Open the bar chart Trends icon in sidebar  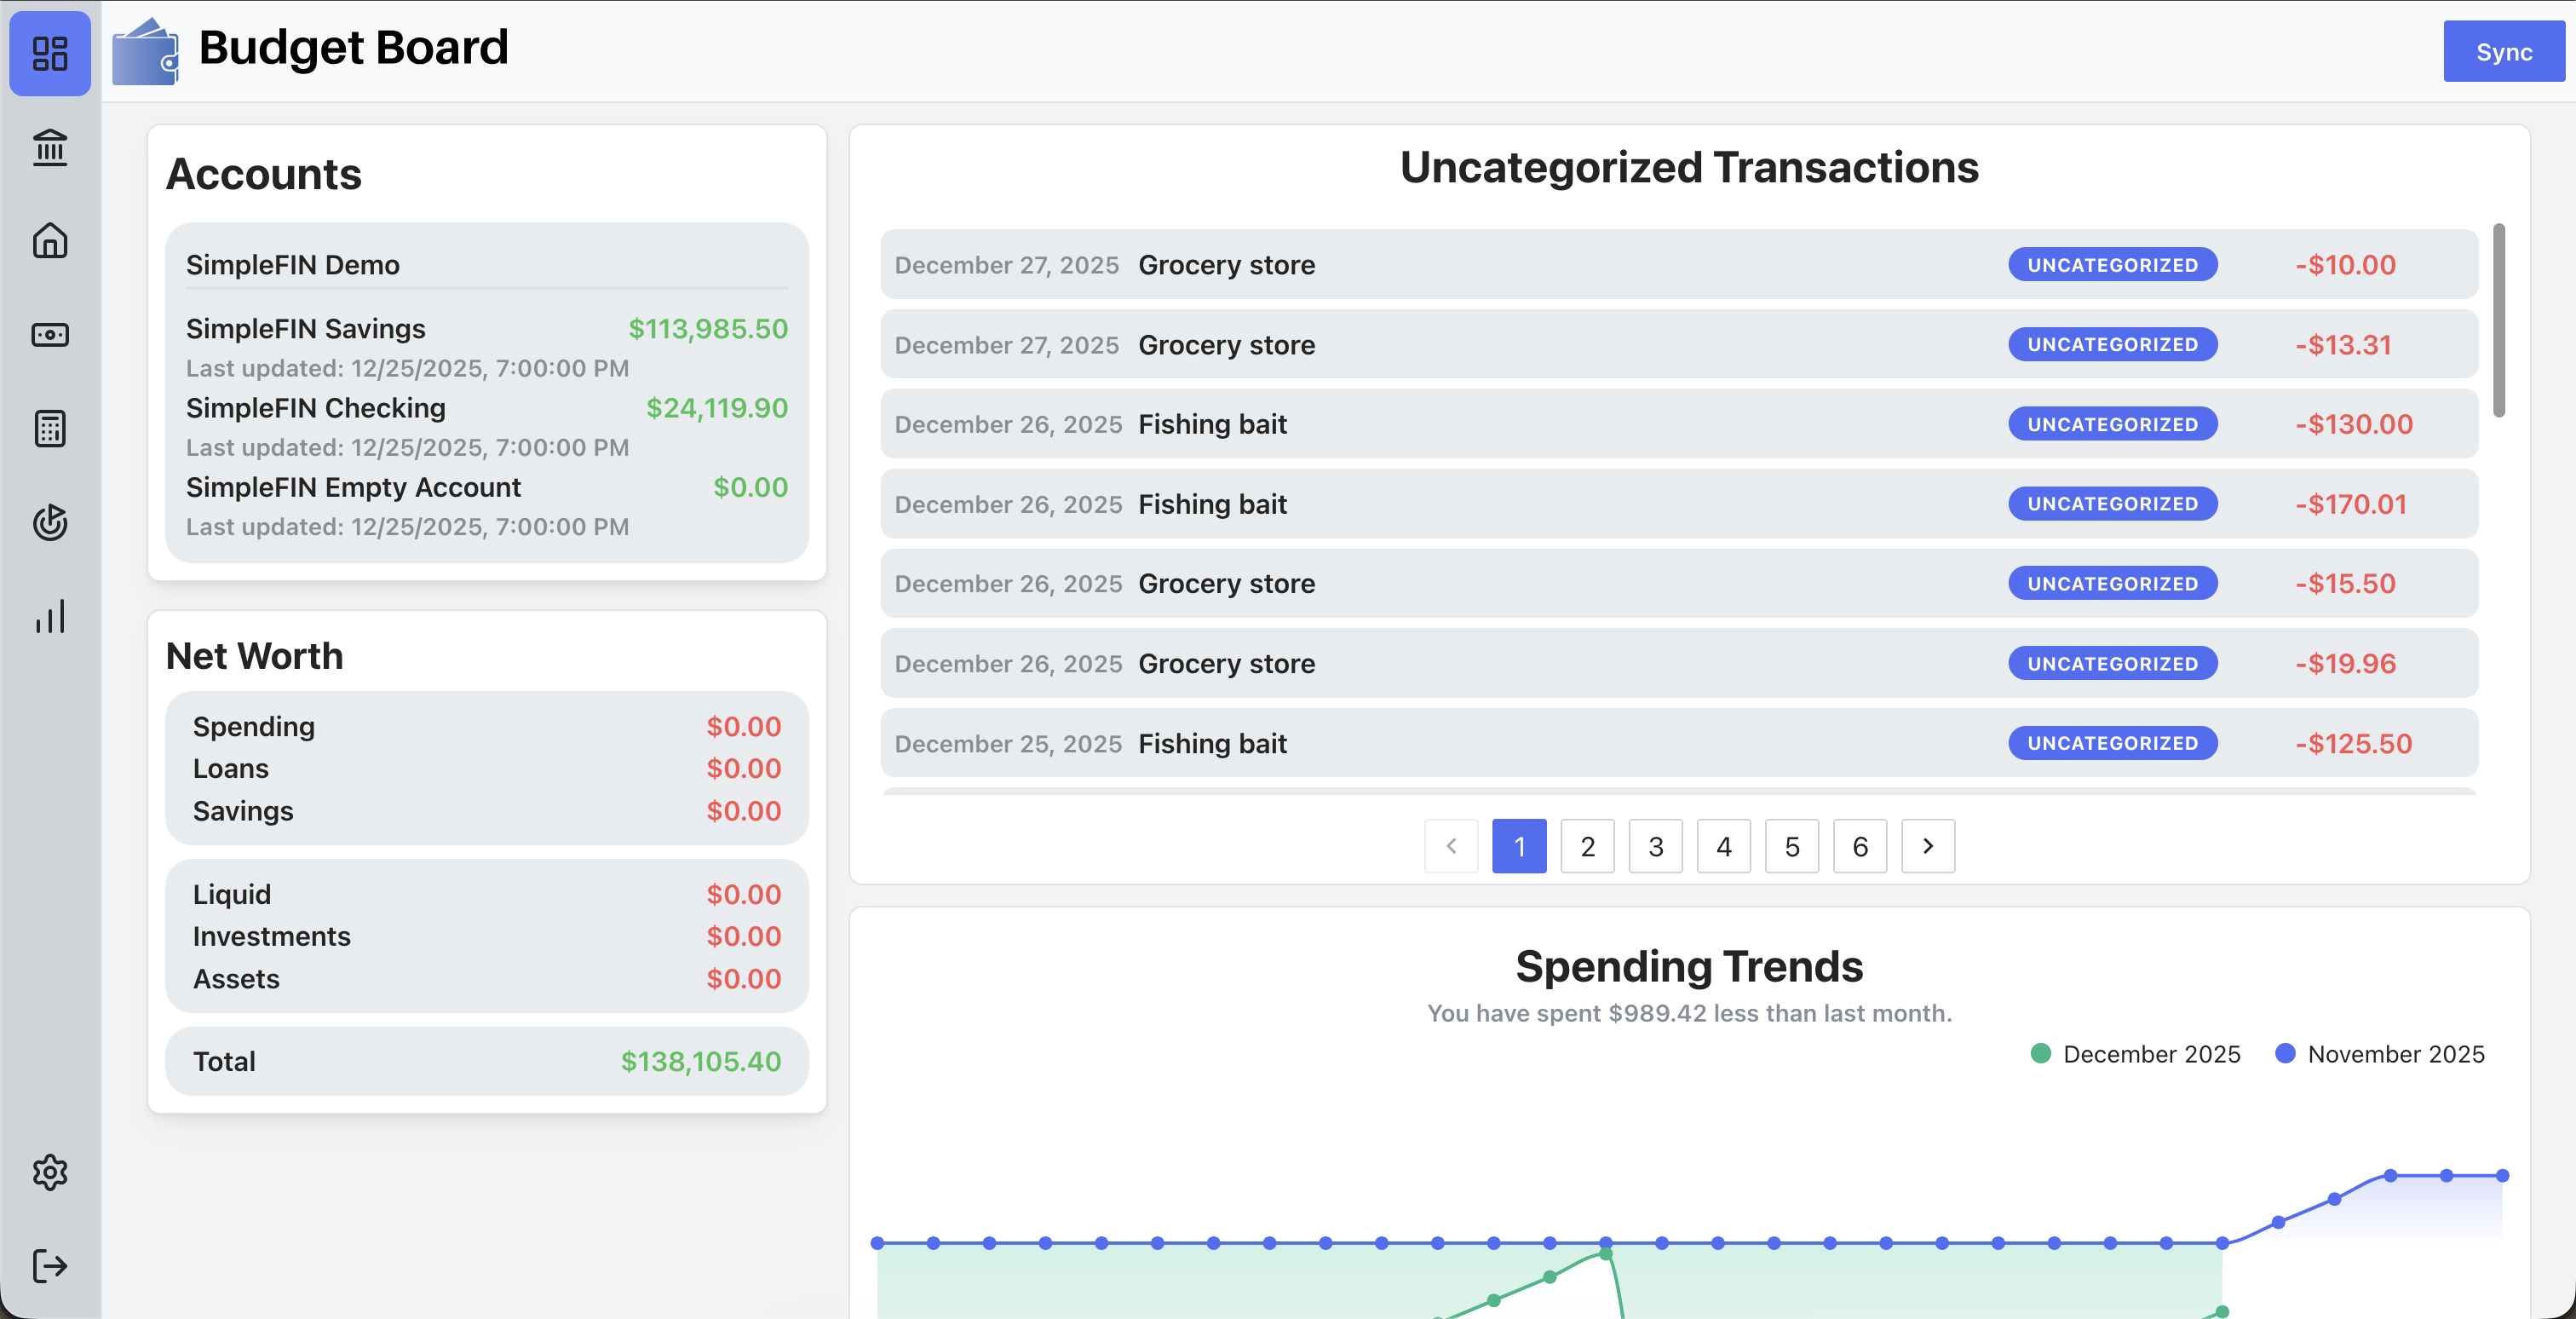(50, 616)
